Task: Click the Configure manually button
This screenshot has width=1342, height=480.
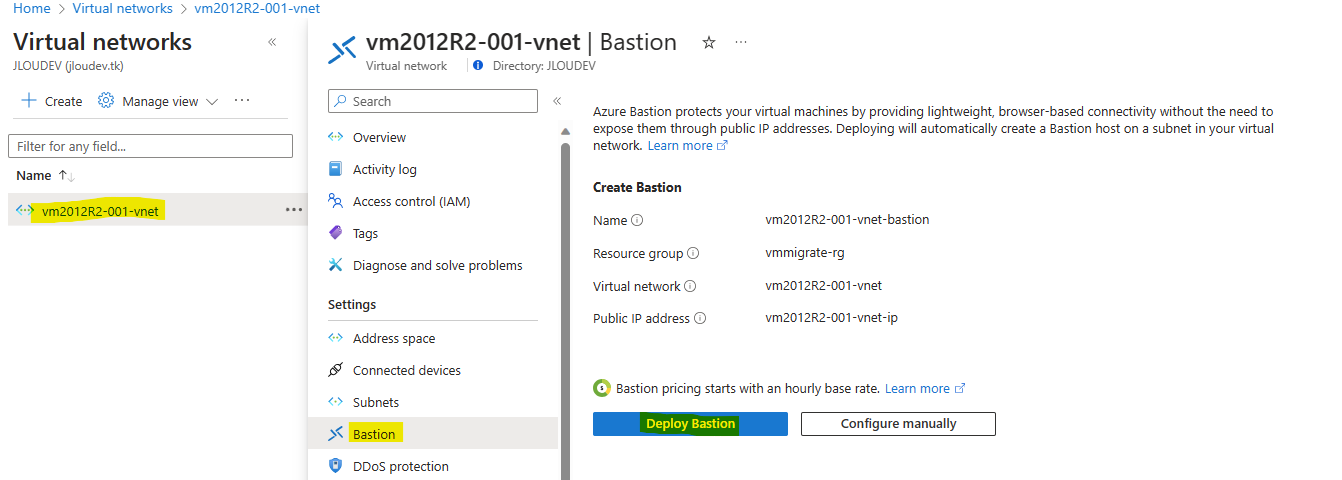Action: [x=898, y=424]
